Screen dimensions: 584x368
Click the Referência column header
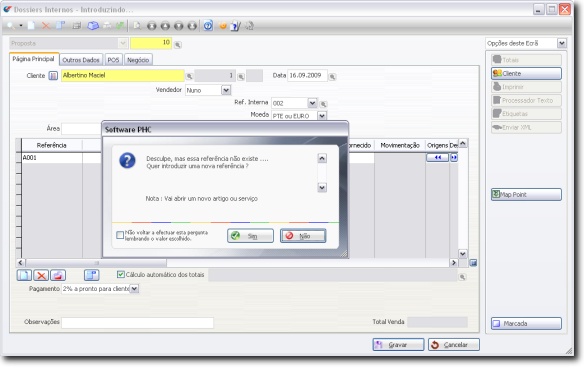pos(52,145)
